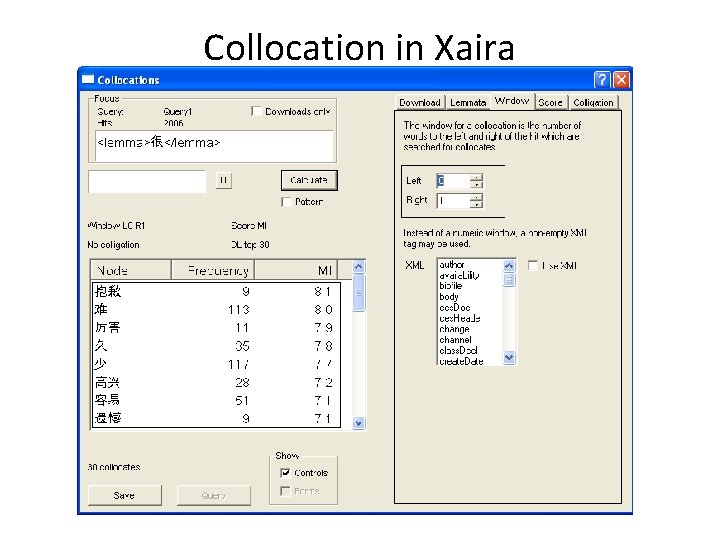Image resolution: width=720 pixels, height=540 pixels.
Task: Select collocate row 遗憾
Action: coord(216,418)
